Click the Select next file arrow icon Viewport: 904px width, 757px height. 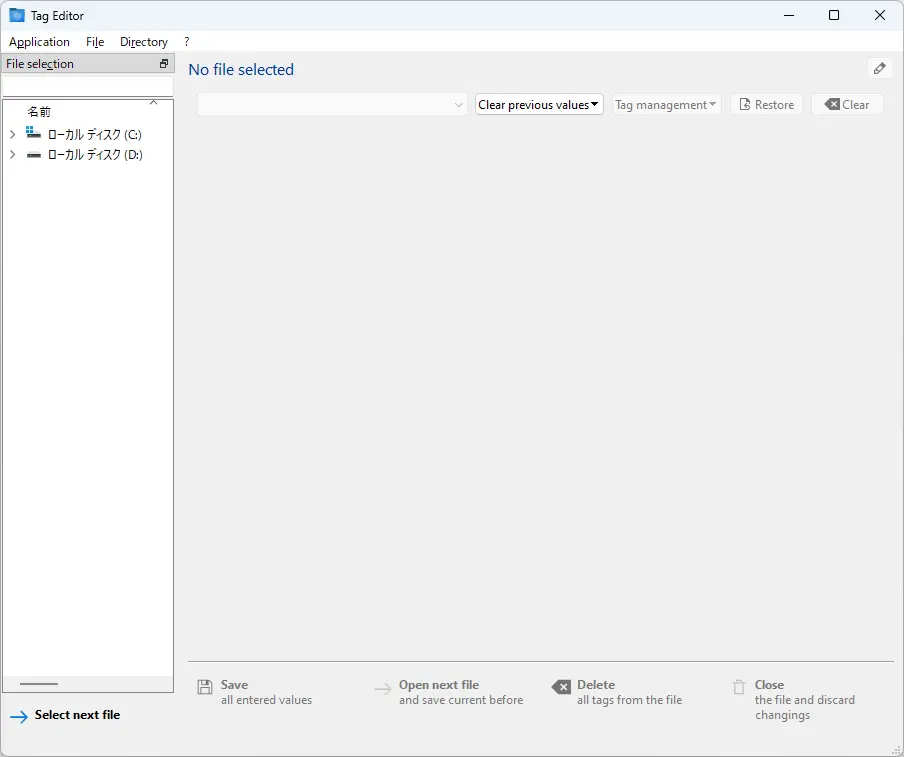18,717
